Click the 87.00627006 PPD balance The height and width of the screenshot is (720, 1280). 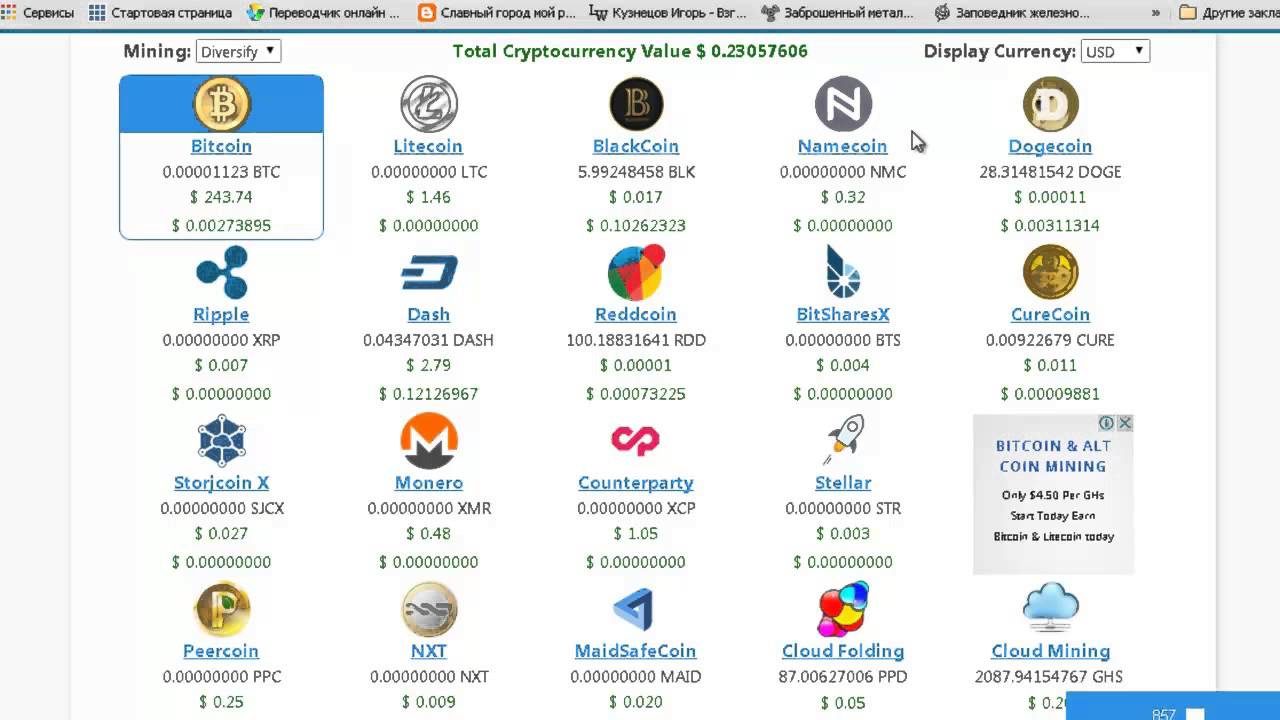tap(843, 677)
